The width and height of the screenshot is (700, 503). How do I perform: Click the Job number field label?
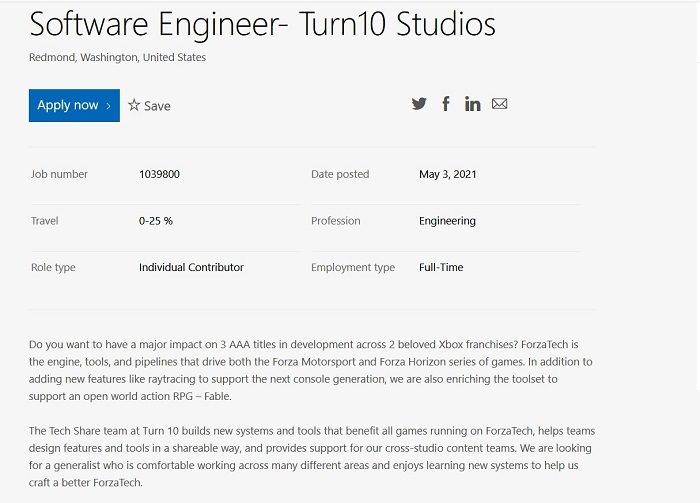[59, 174]
